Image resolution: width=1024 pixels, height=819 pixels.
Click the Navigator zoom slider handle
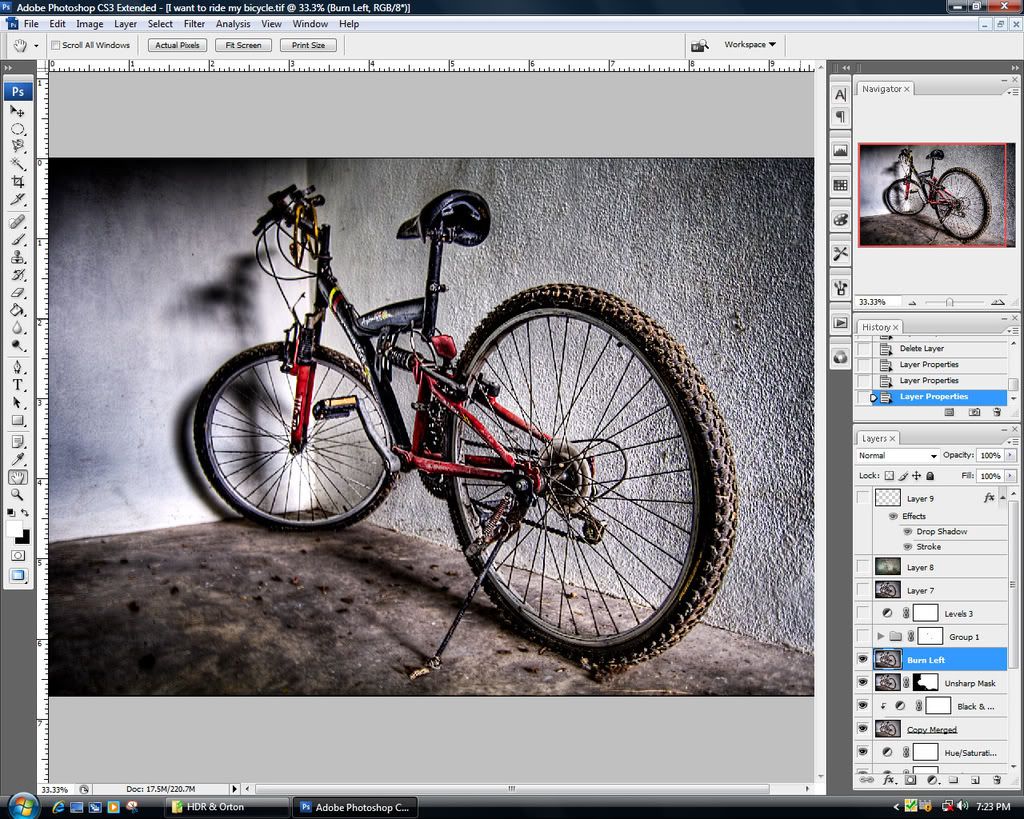[949, 302]
